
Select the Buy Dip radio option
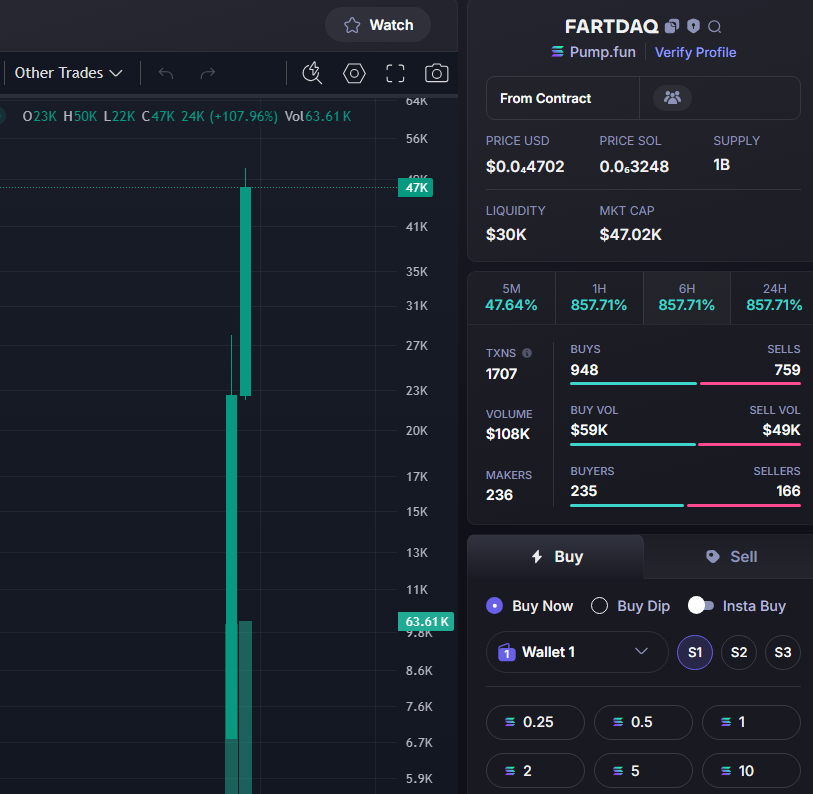[x=630, y=606]
